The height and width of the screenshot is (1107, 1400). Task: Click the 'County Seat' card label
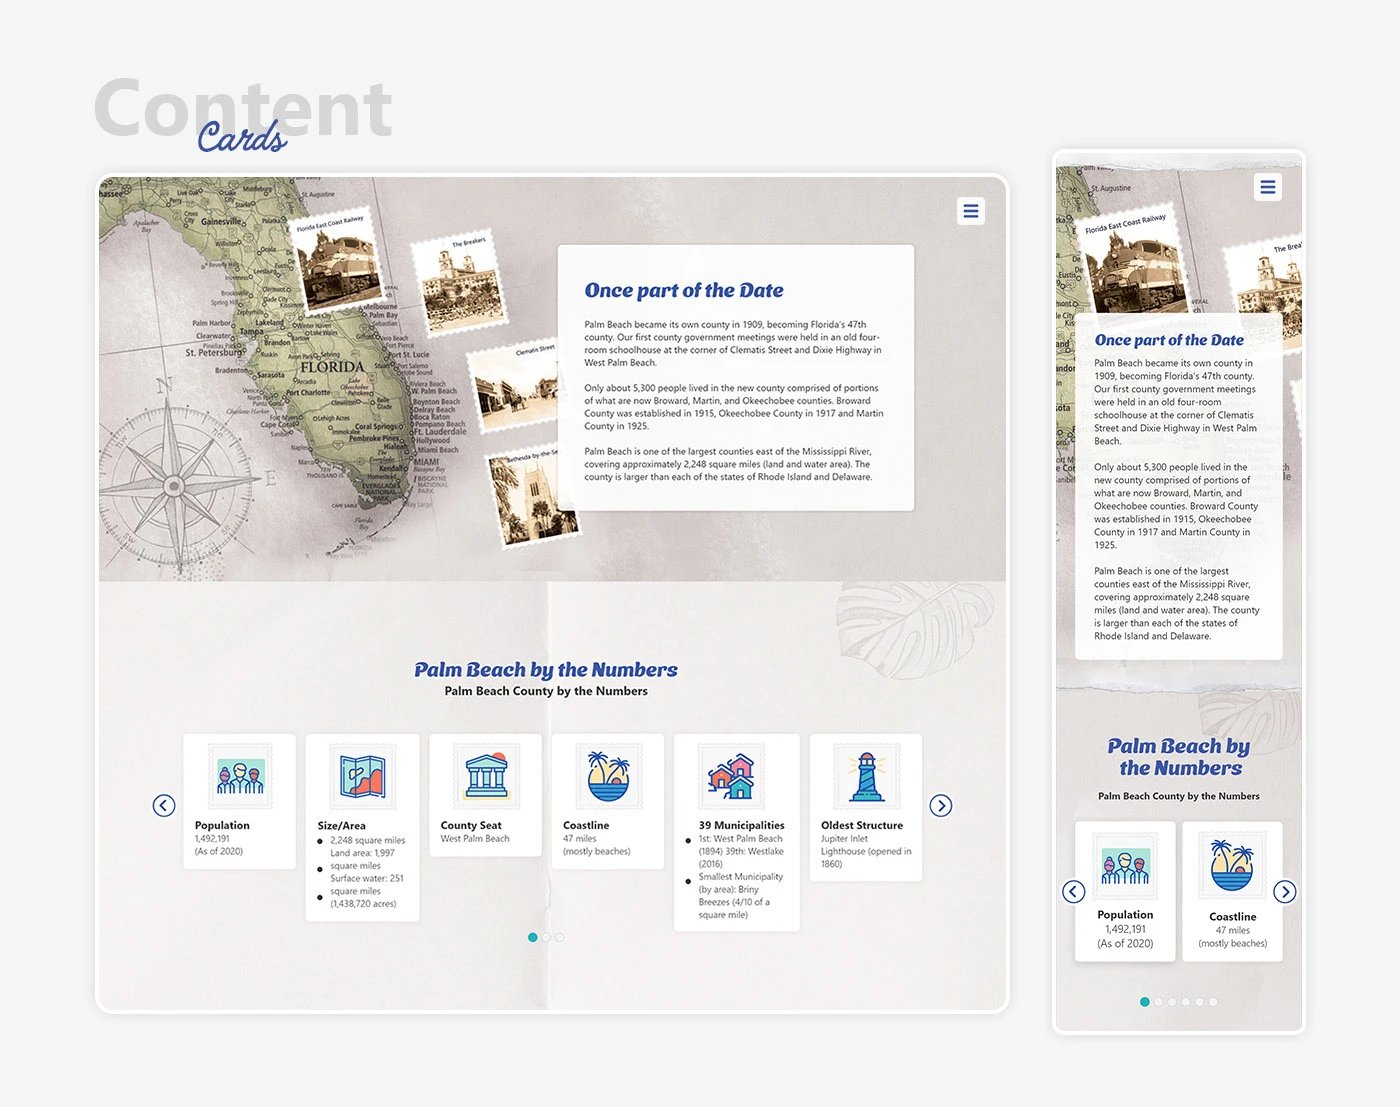tap(471, 826)
